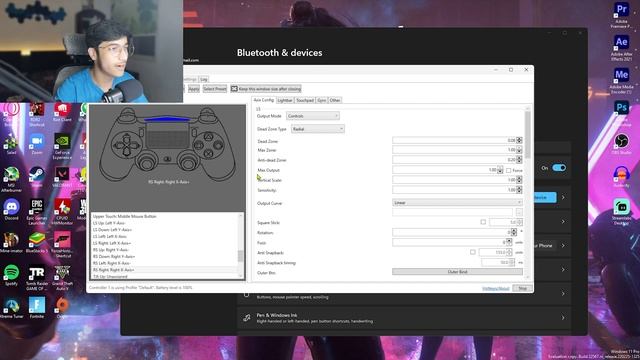Enable the Square Stick checkbox
The width and height of the screenshot is (640, 360).
pos(483,222)
